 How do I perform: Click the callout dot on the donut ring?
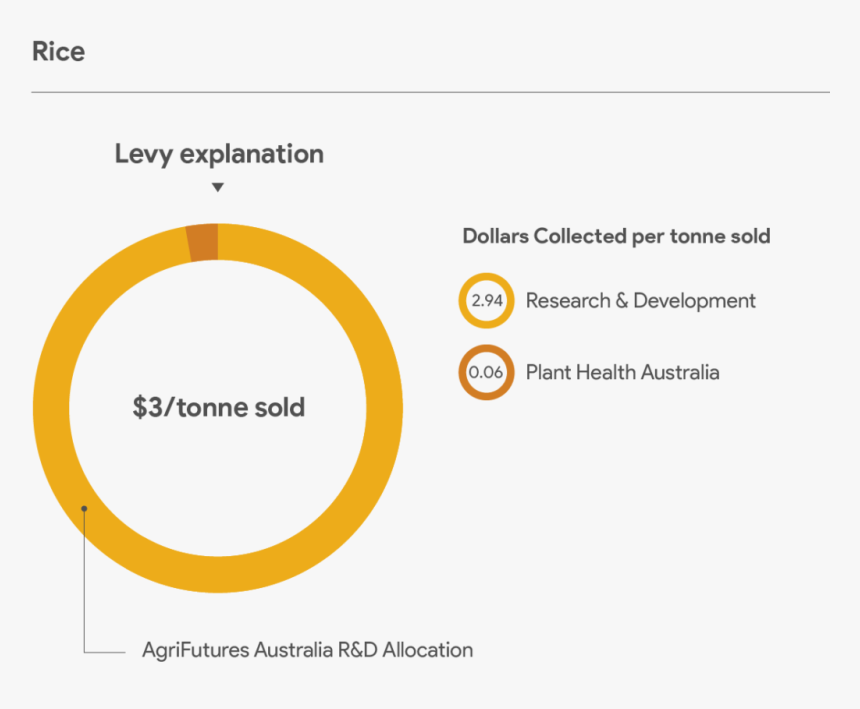pos(85,508)
